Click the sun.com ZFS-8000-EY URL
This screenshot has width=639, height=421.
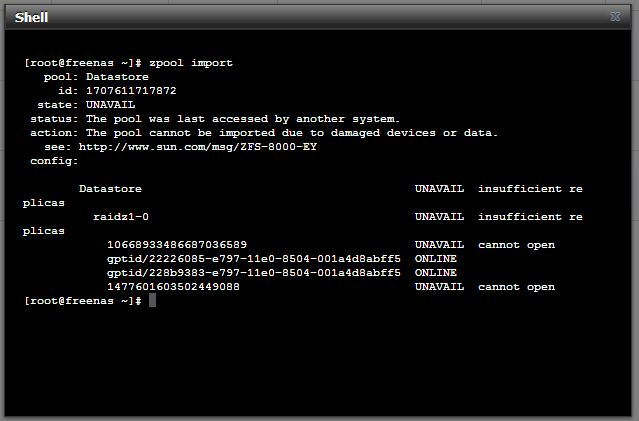tap(198, 147)
